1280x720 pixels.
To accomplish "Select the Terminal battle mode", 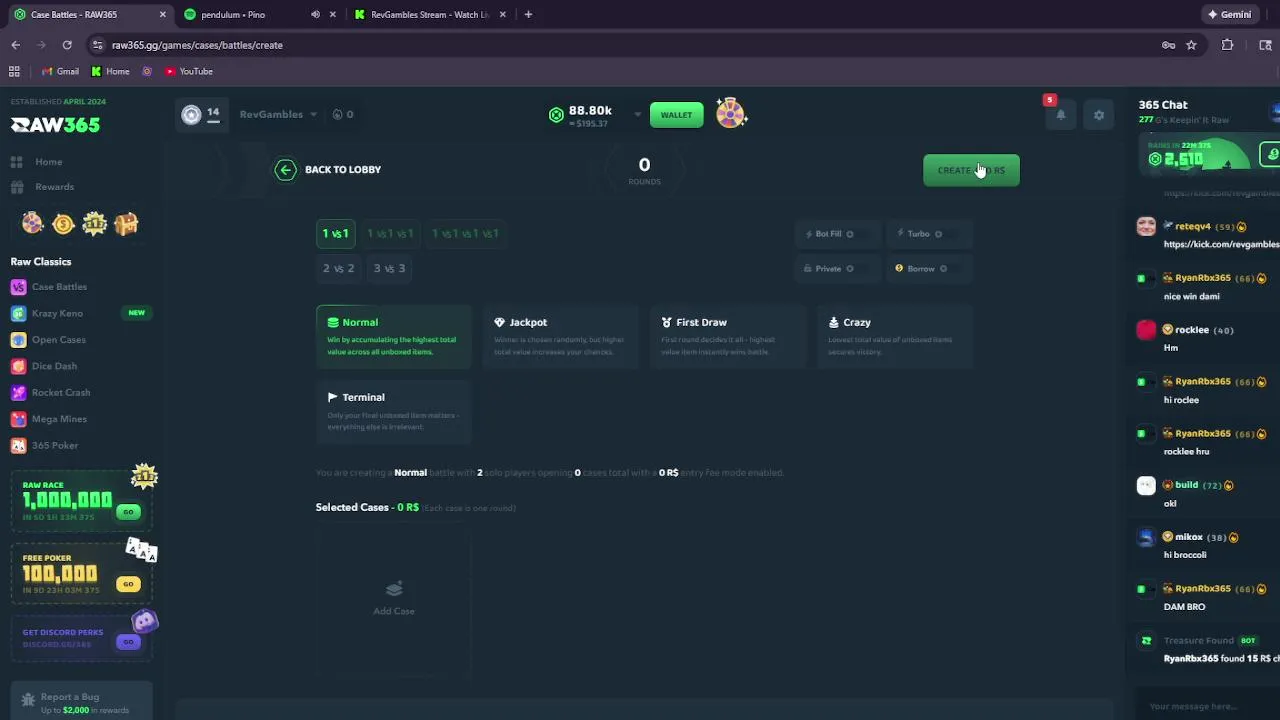I will 394,412.
